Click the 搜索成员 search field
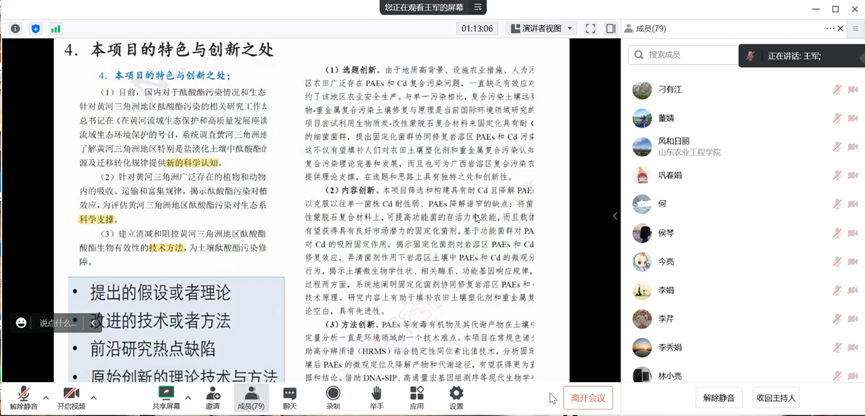The height and width of the screenshot is (416, 865). pyautogui.click(x=690, y=54)
